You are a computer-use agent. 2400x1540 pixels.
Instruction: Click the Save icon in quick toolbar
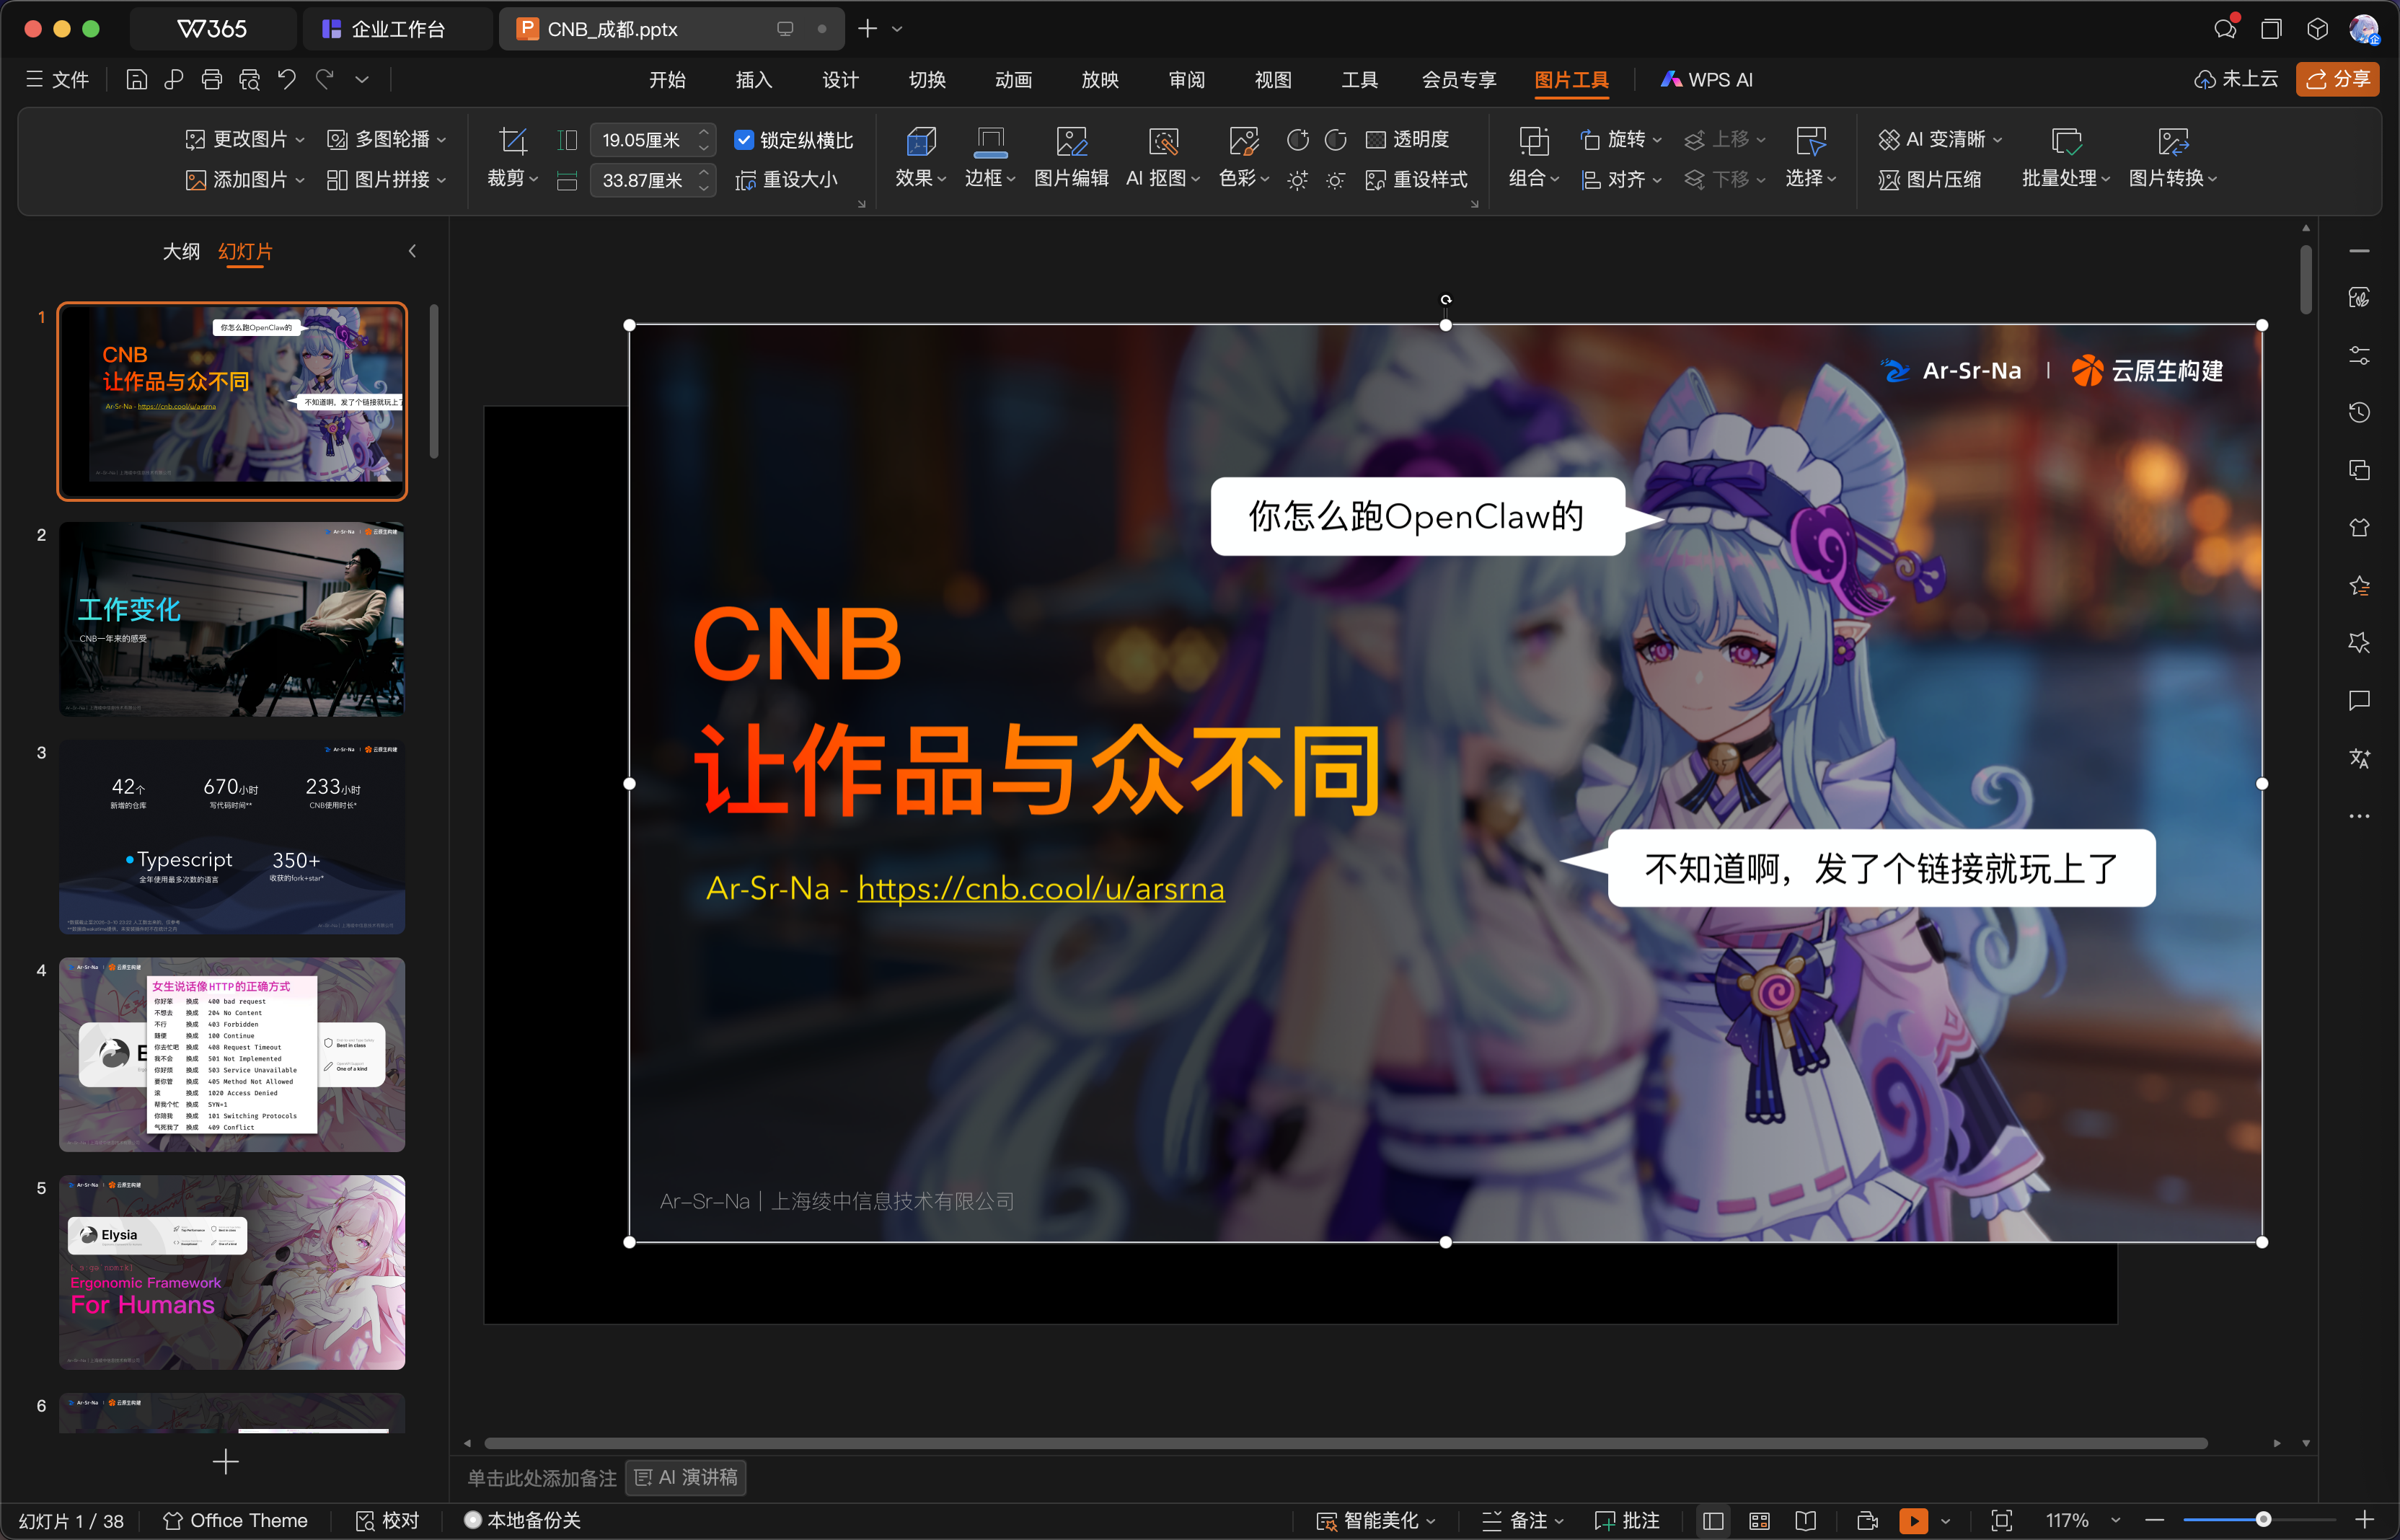click(136, 79)
